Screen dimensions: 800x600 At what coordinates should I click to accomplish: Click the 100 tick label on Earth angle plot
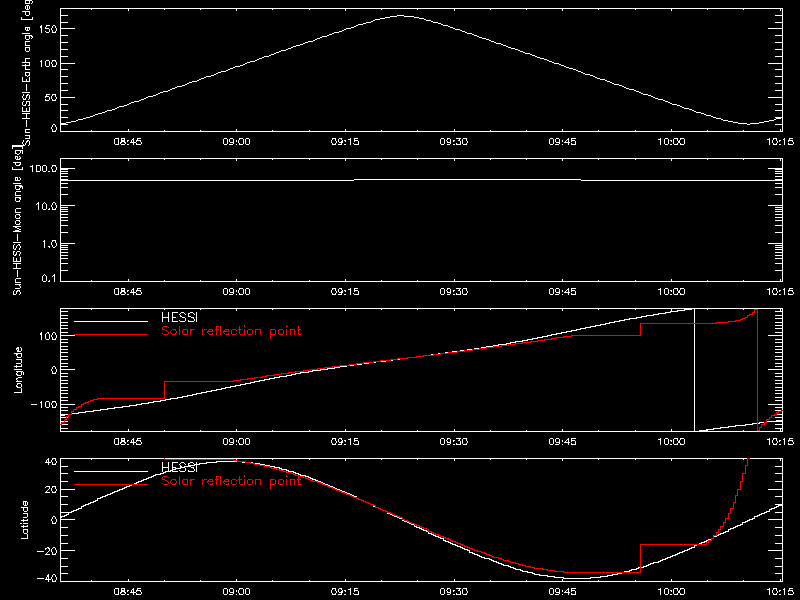48,63
